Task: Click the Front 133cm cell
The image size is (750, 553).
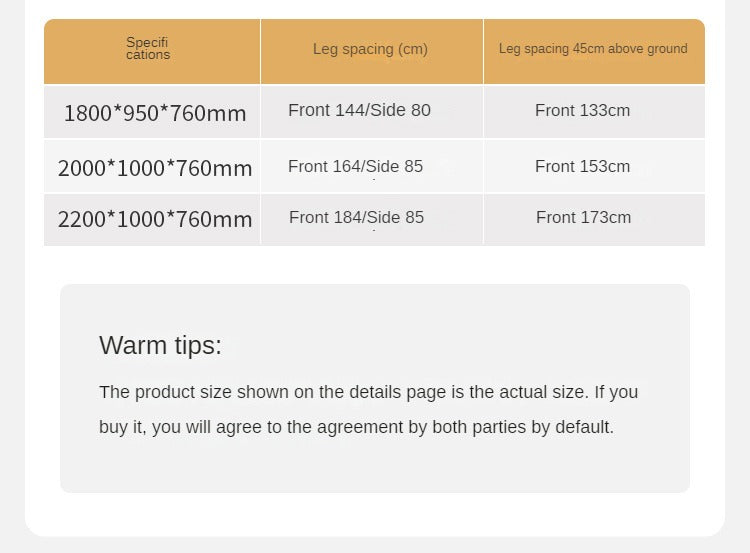Action: [594, 112]
